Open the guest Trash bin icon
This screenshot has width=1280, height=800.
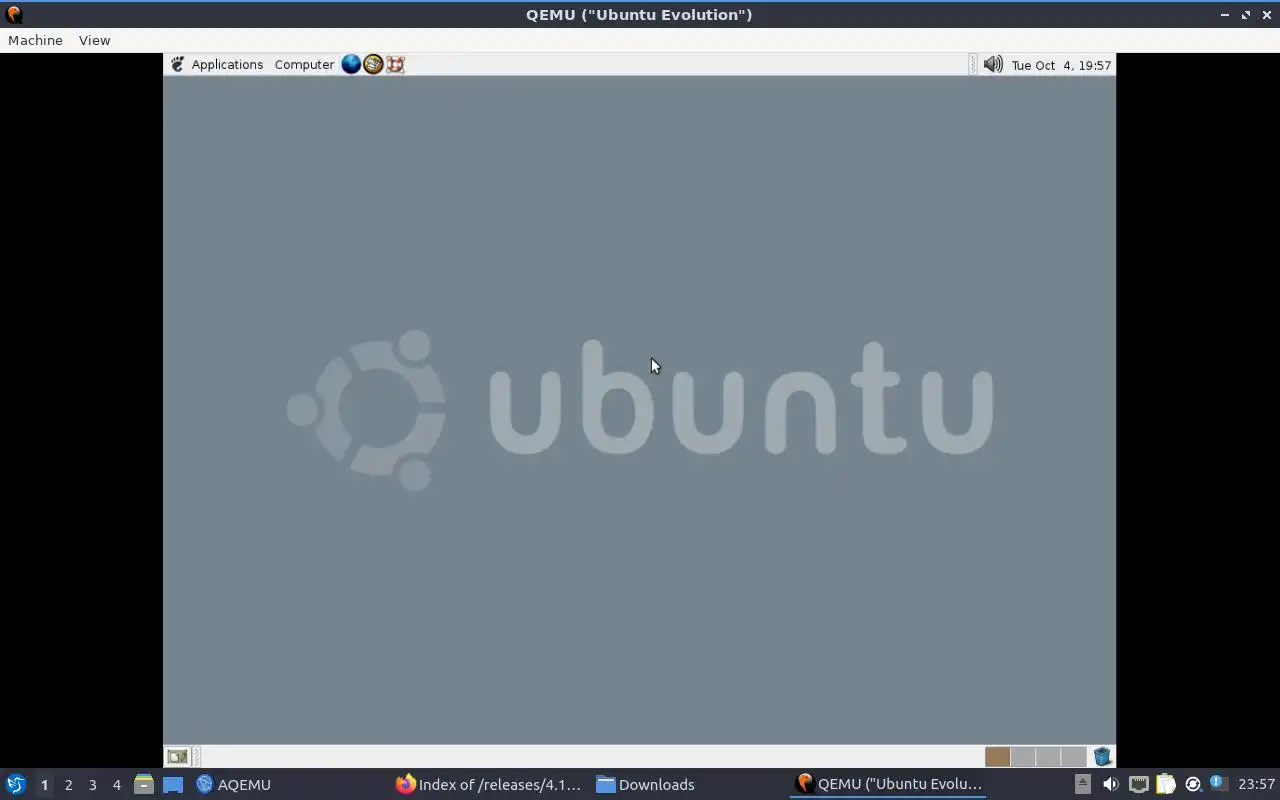(x=1102, y=757)
